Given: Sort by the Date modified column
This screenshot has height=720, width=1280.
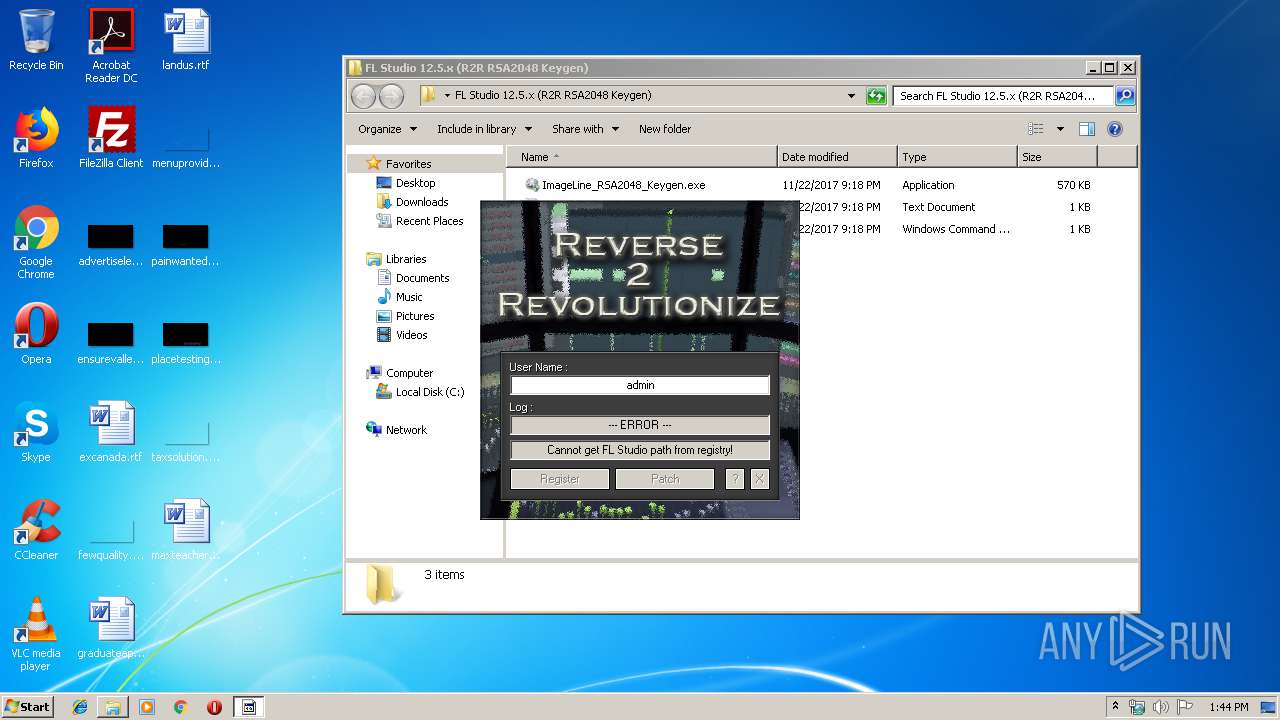Looking at the screenshot, I should click(837, 157).
